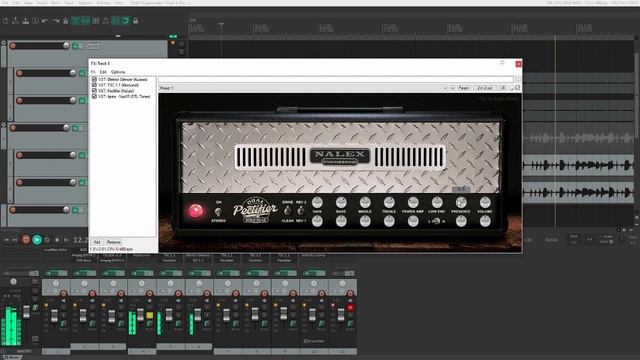Click the lower-row knob beneath GAIN
The width and height of the screenshot is (640, 360).
pyautogui.click(x=317, y=221)
